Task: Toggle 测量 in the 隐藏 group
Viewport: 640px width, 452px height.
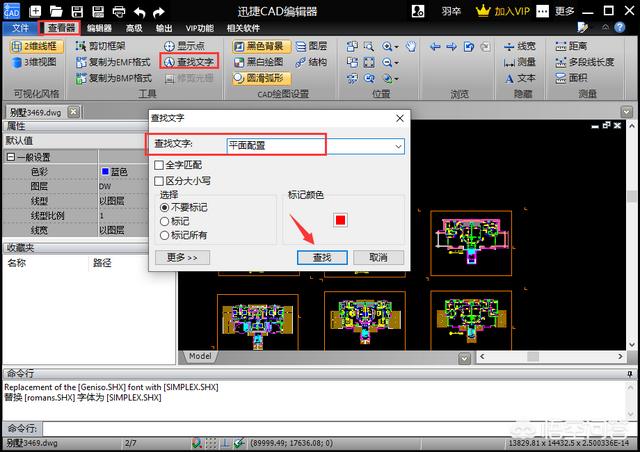Action: point(520,62)
